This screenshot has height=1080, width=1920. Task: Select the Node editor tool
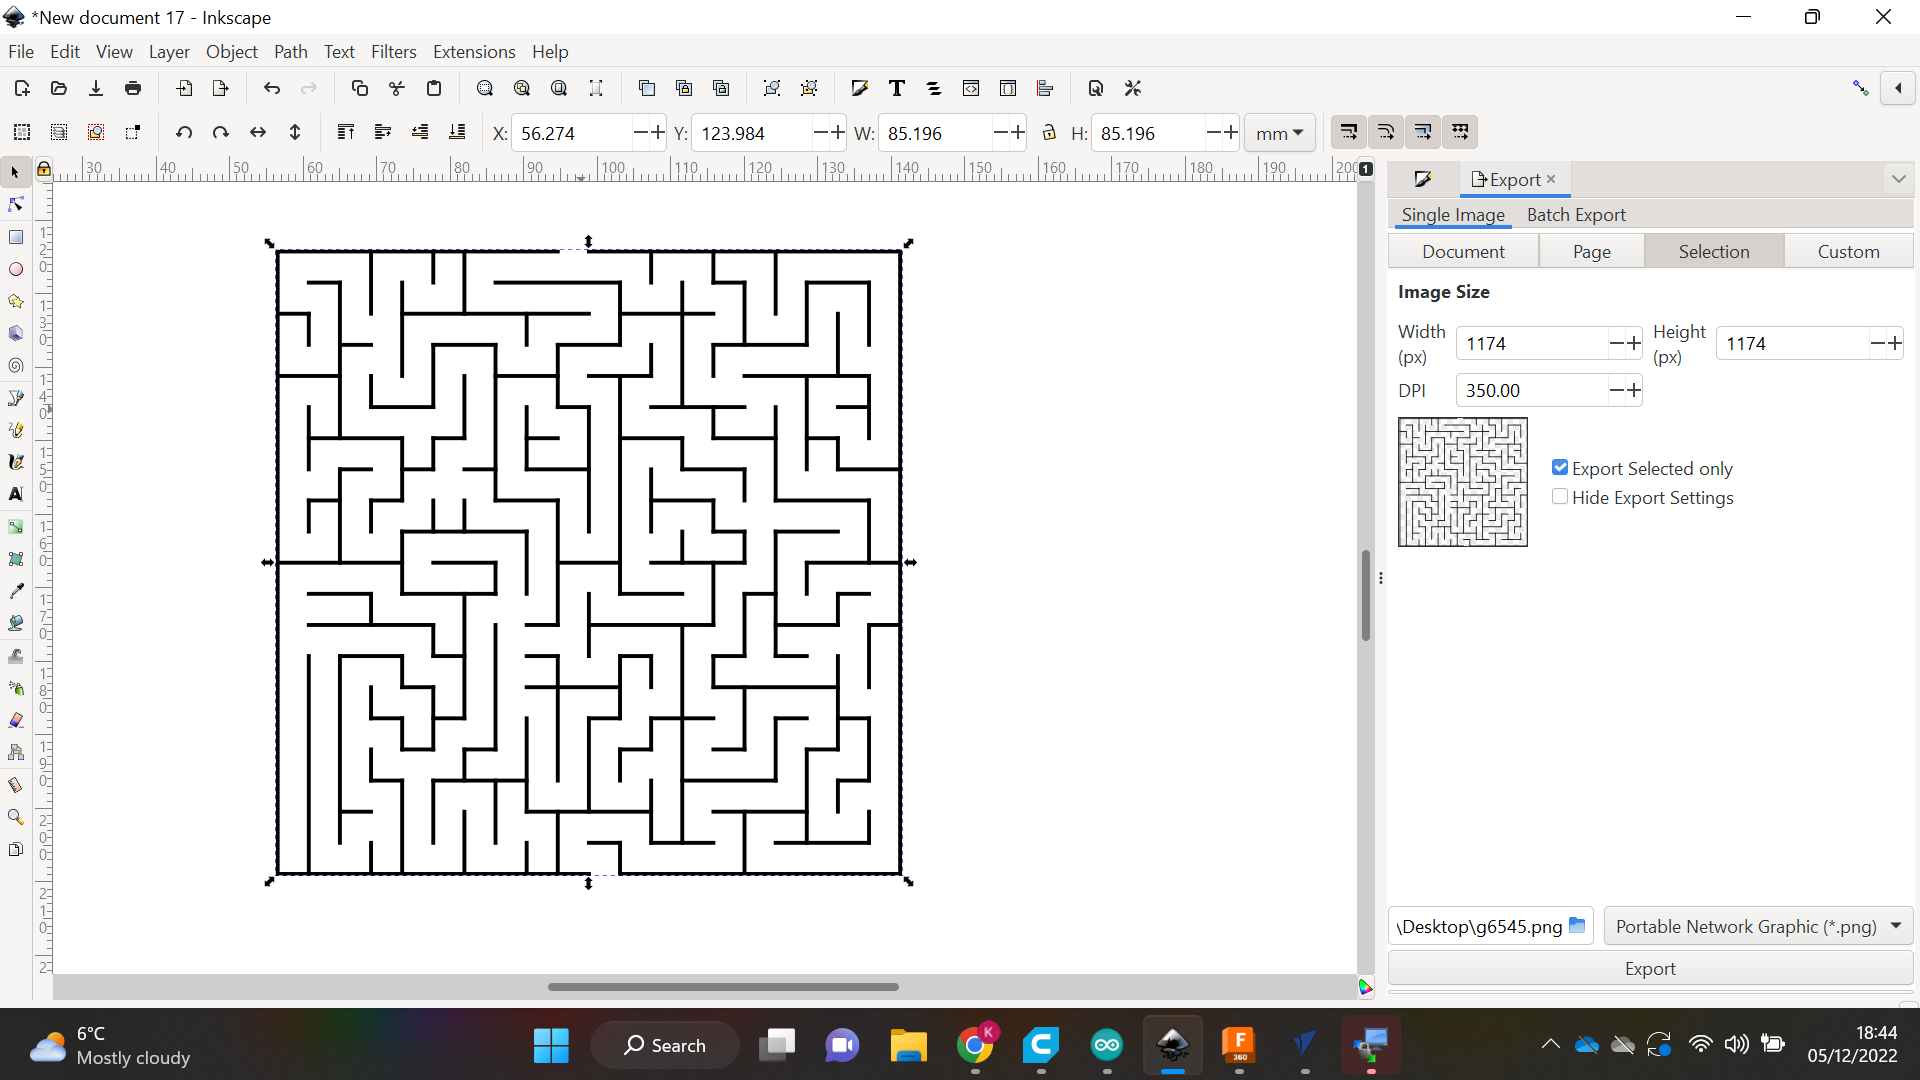coord(14,204)
